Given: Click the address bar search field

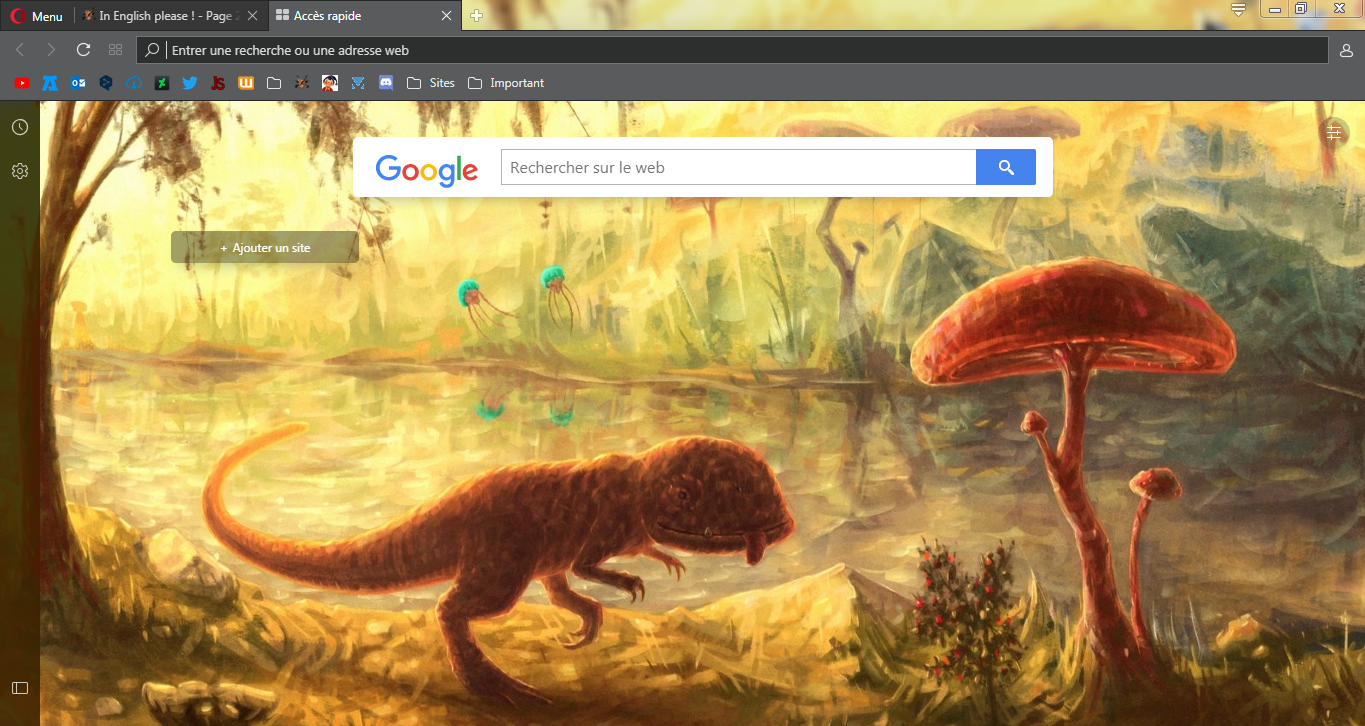Looking at the screenshot, I should 740,50.
